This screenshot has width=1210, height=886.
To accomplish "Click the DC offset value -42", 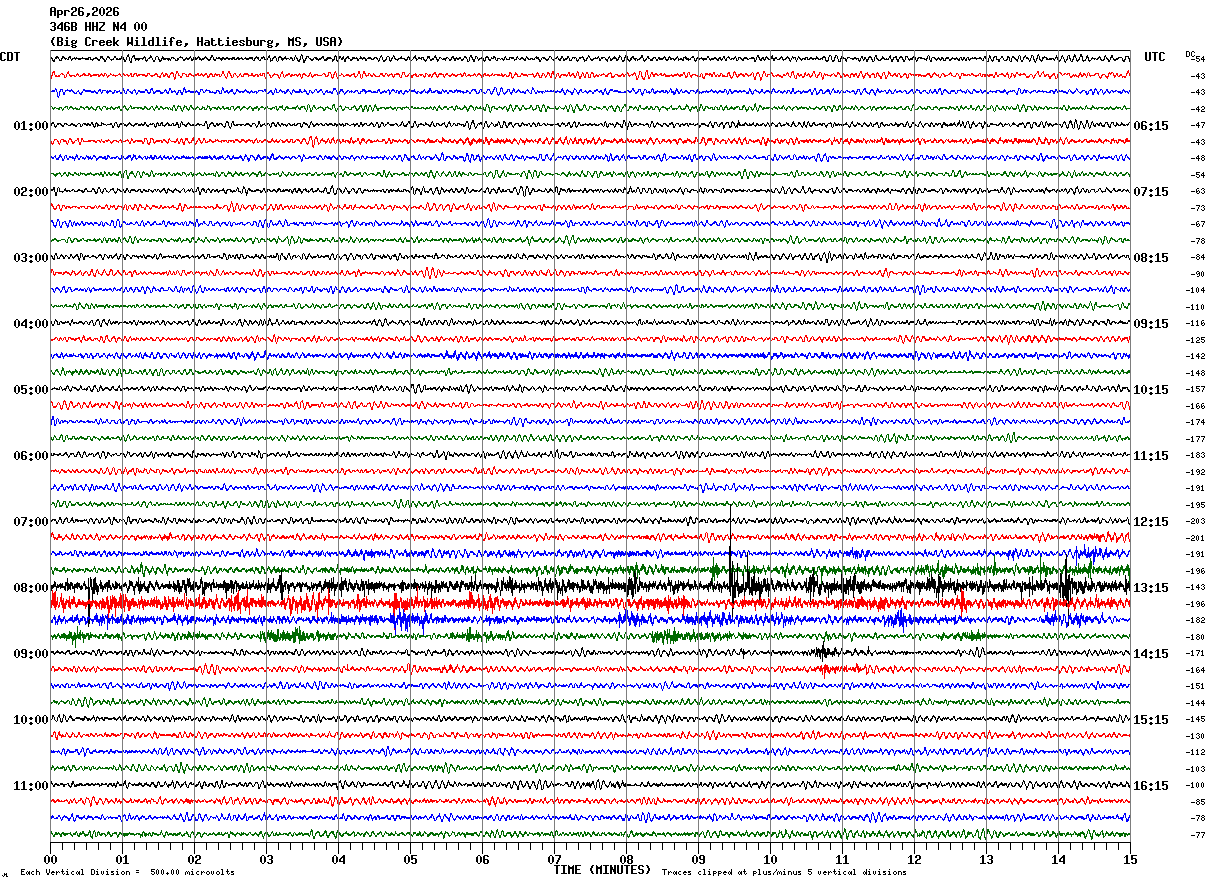I will [x=1197, y=109].
